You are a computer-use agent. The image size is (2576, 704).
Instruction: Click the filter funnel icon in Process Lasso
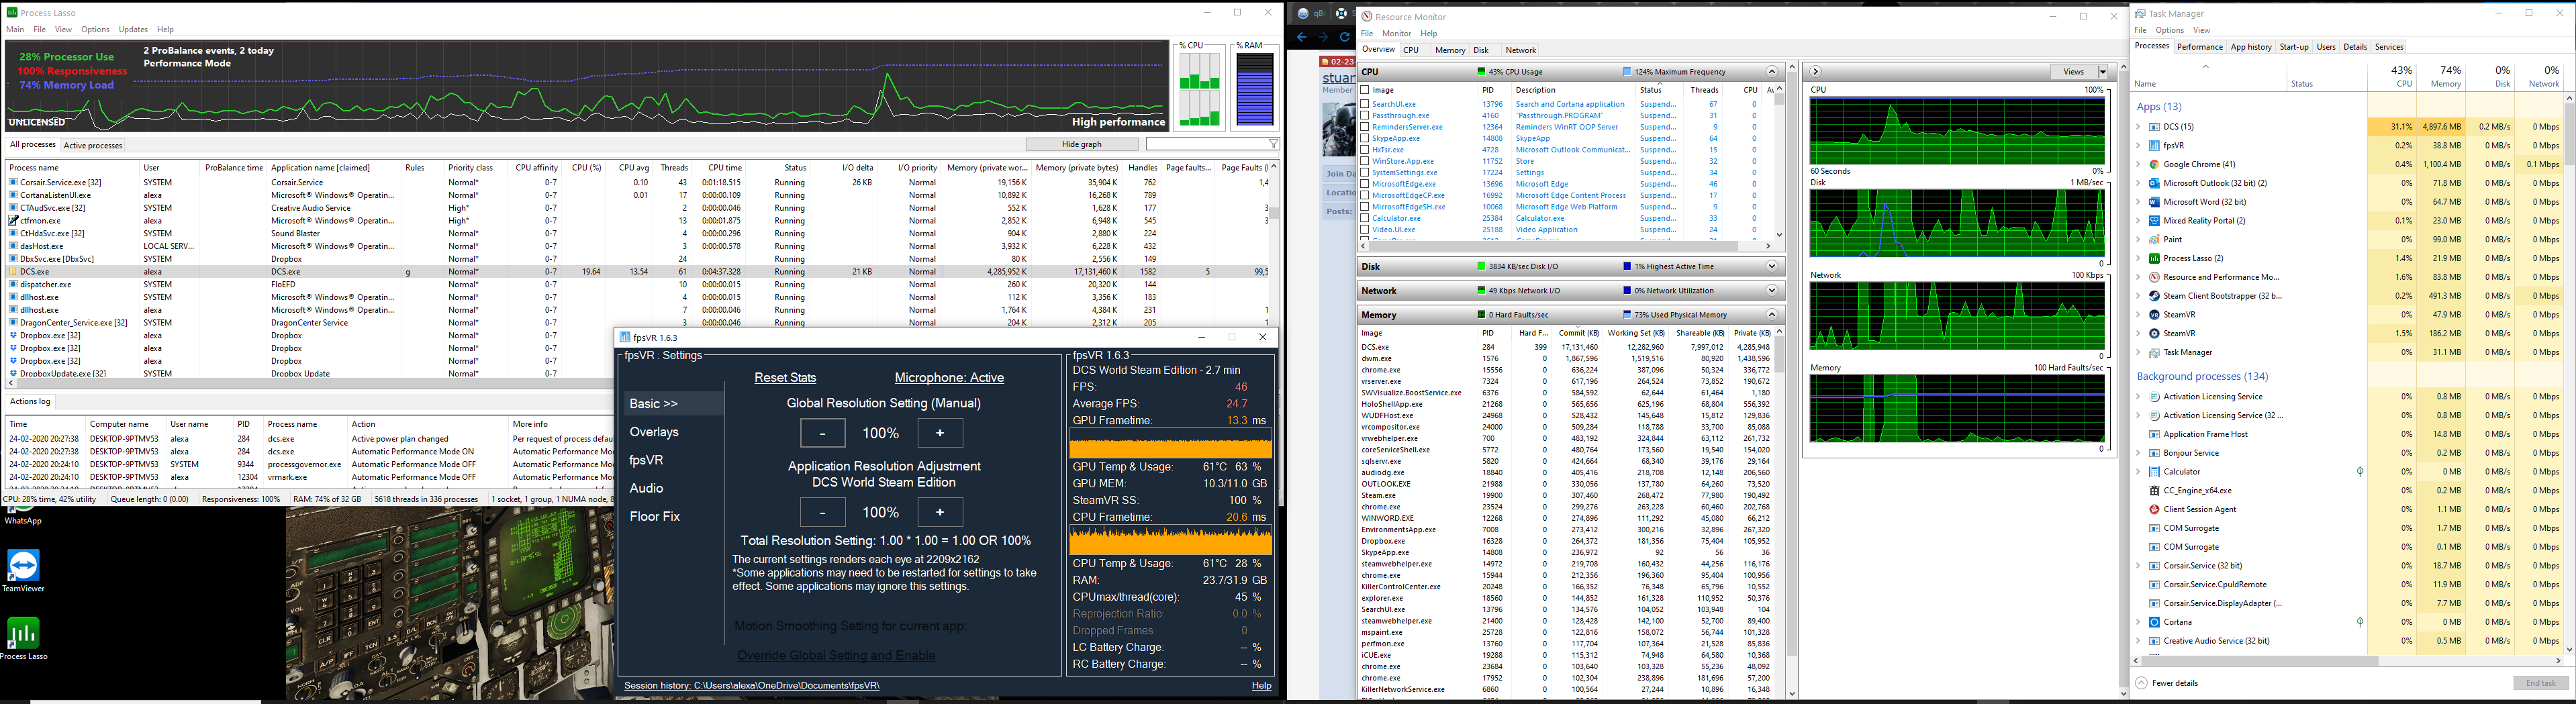coord(1273,144)
